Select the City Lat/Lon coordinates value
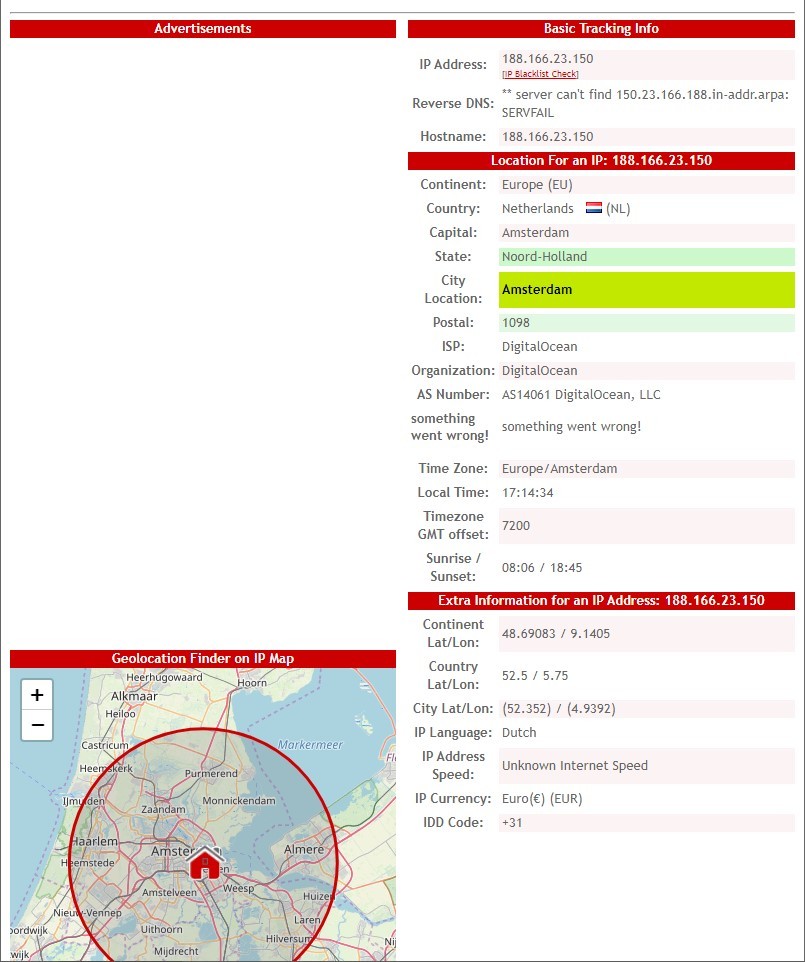This screenshot has height=962, width=805. click(558, 709)
